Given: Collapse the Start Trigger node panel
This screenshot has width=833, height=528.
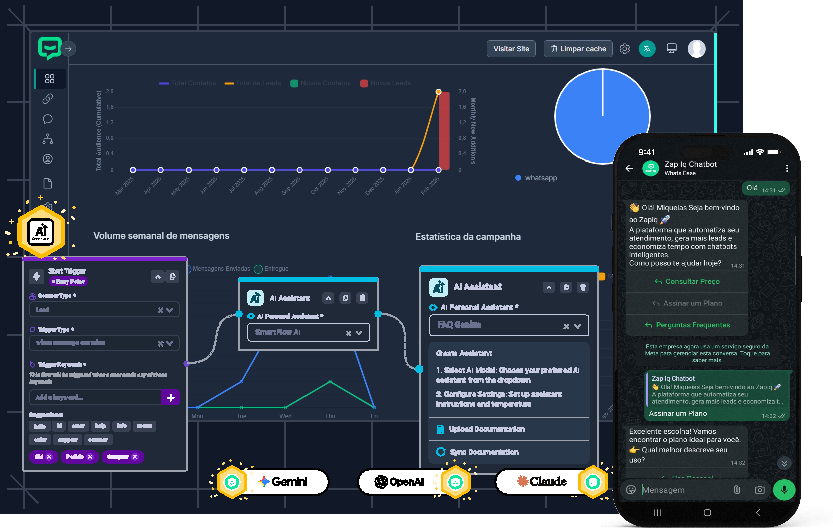Looking at the screenshot, I should 158,276.
